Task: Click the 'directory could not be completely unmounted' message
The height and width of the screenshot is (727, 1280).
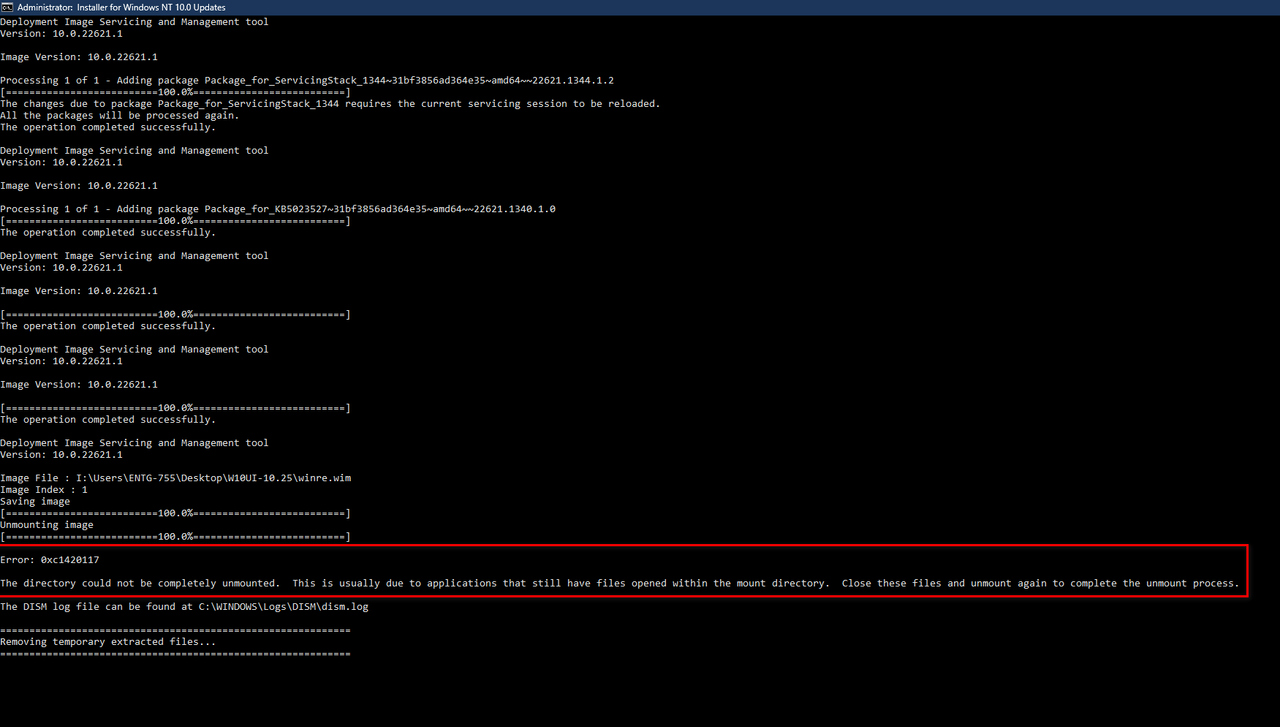Action: (x=619, y=583)
